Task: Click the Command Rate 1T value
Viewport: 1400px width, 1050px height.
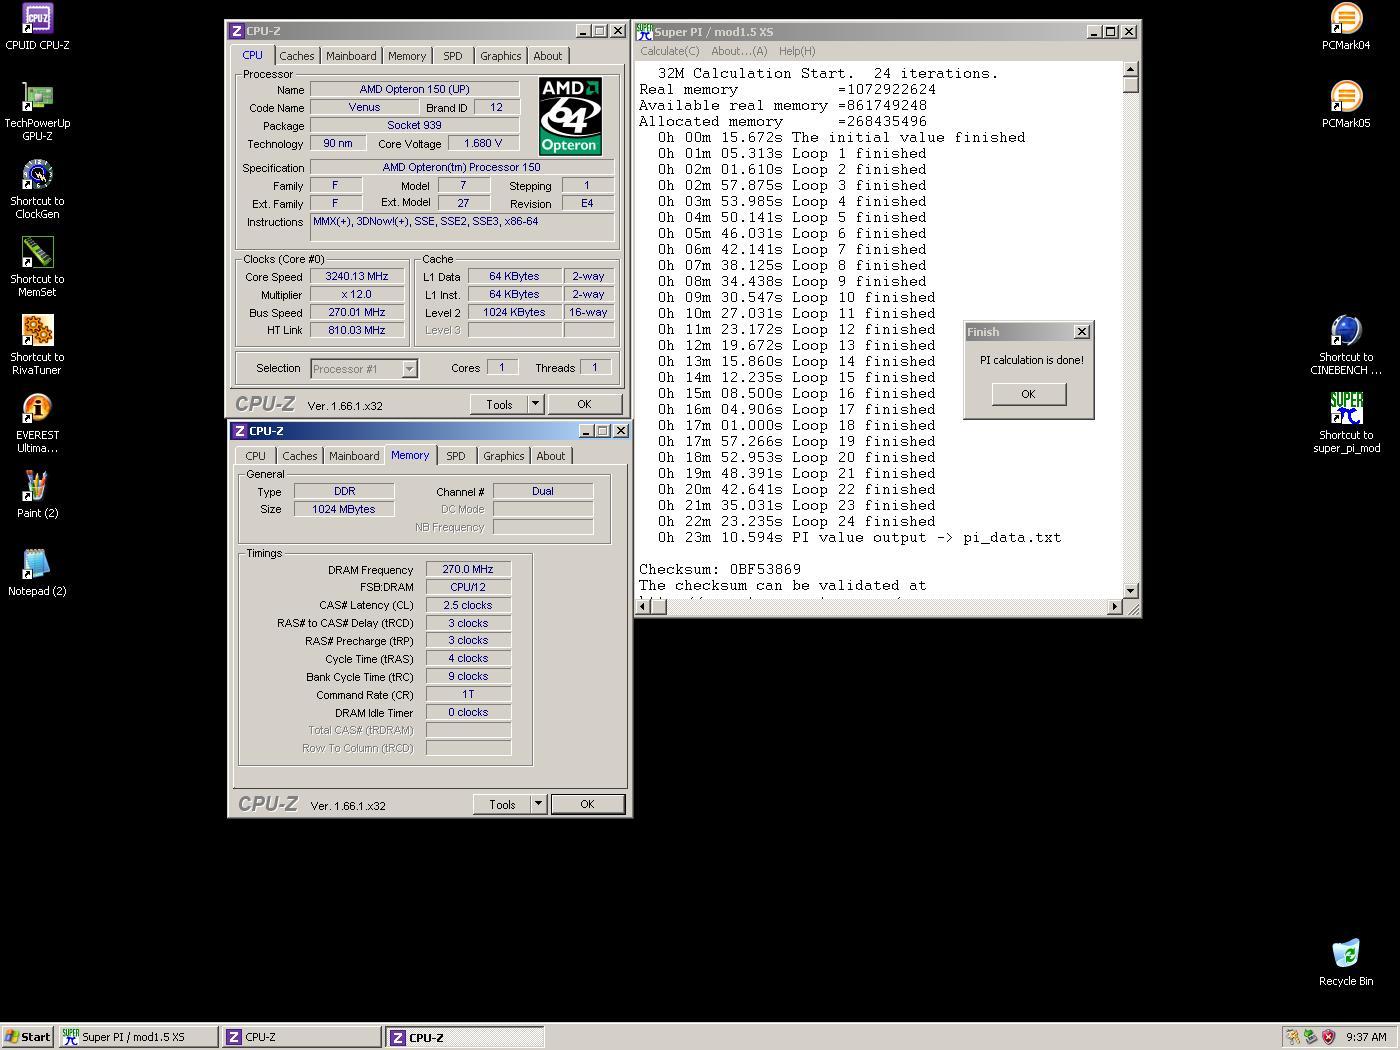Action: (x=468, y=694)
